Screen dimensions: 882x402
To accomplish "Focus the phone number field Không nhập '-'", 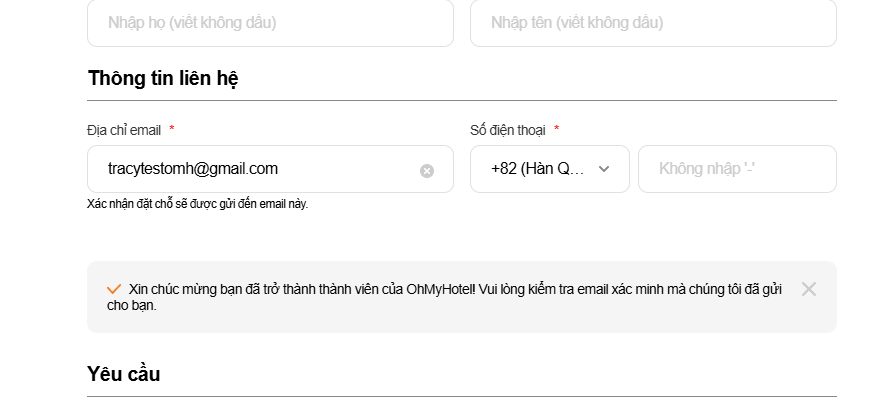I will point(737,169).
